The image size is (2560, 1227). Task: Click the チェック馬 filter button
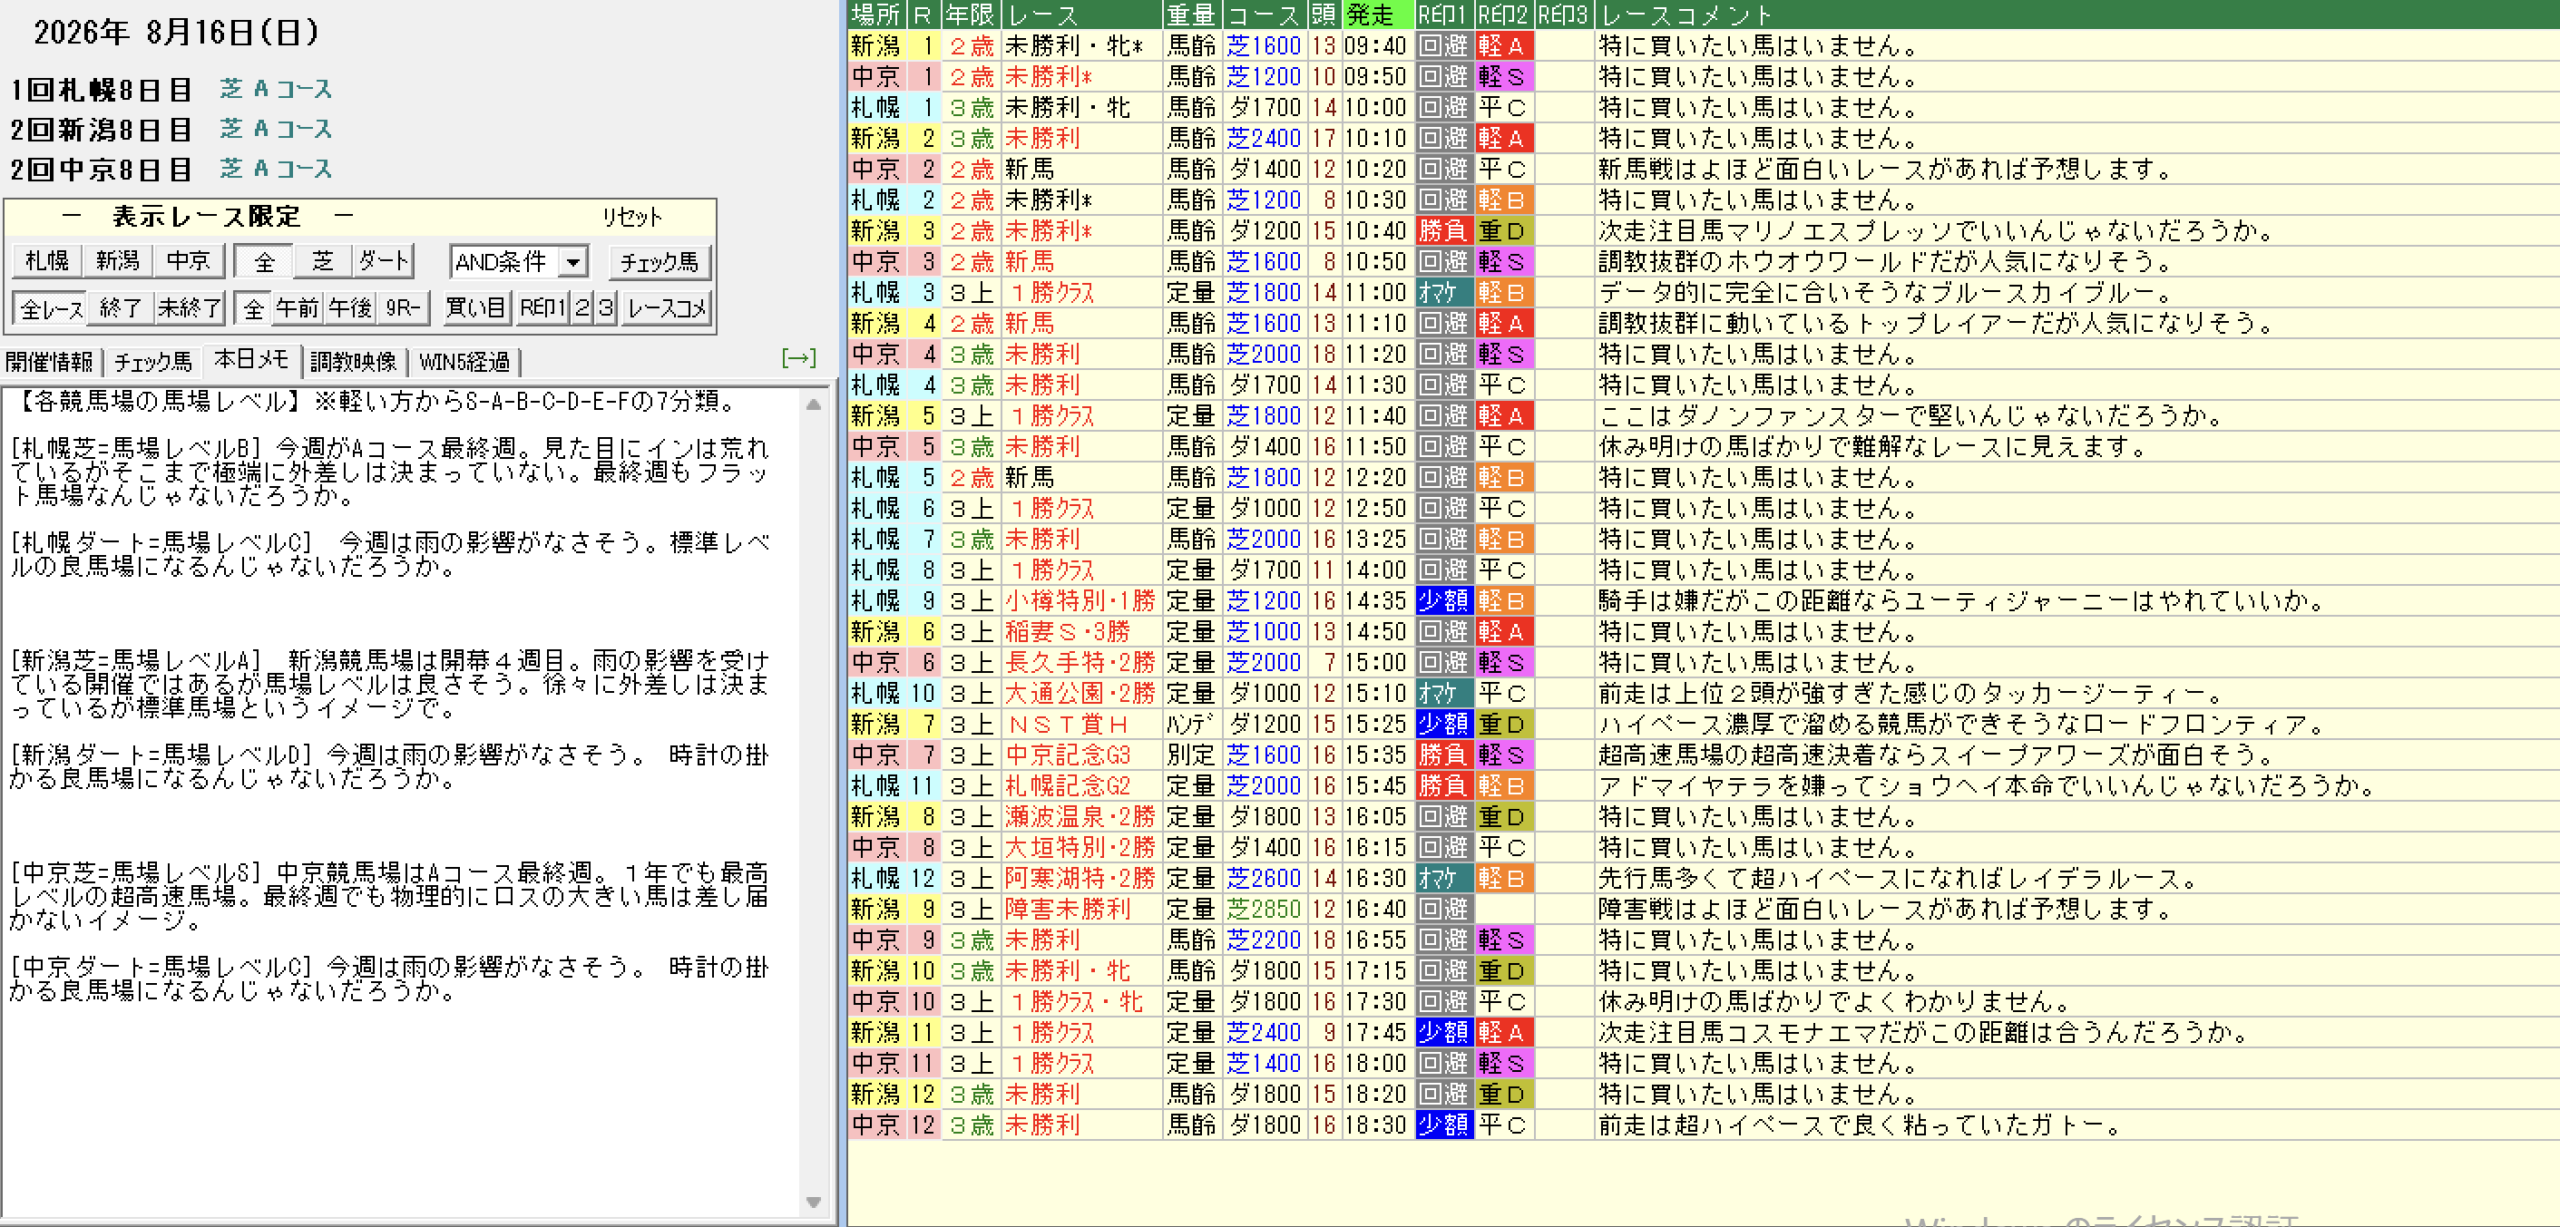[659, 262]
